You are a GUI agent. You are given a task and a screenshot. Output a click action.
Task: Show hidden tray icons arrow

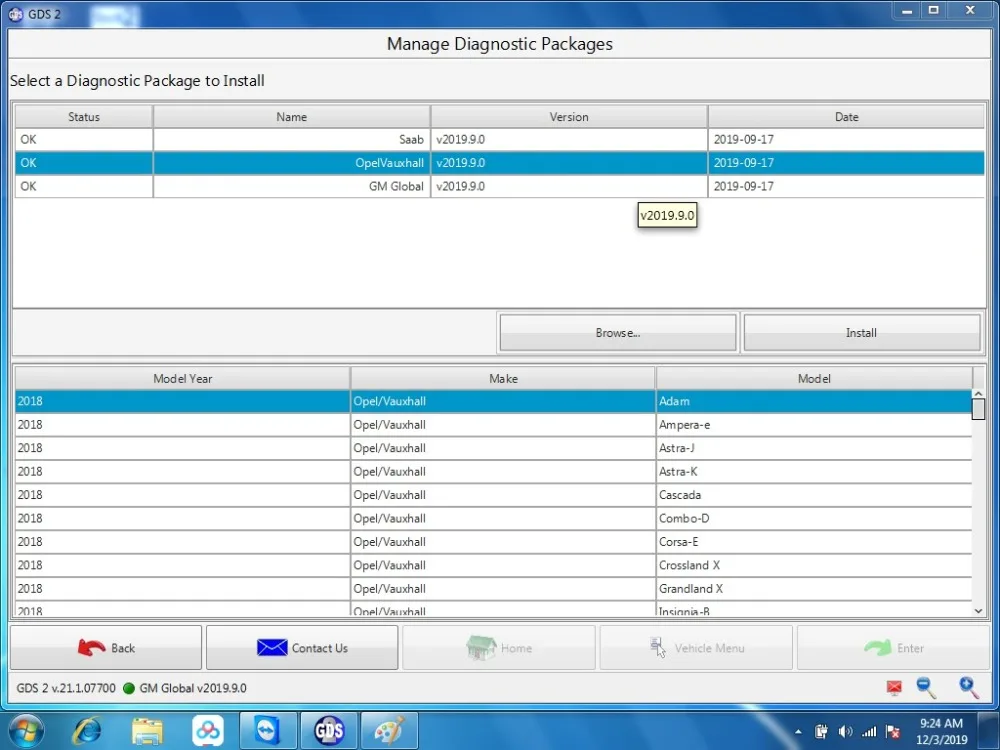pyautogui.click(x=798, y=732)
